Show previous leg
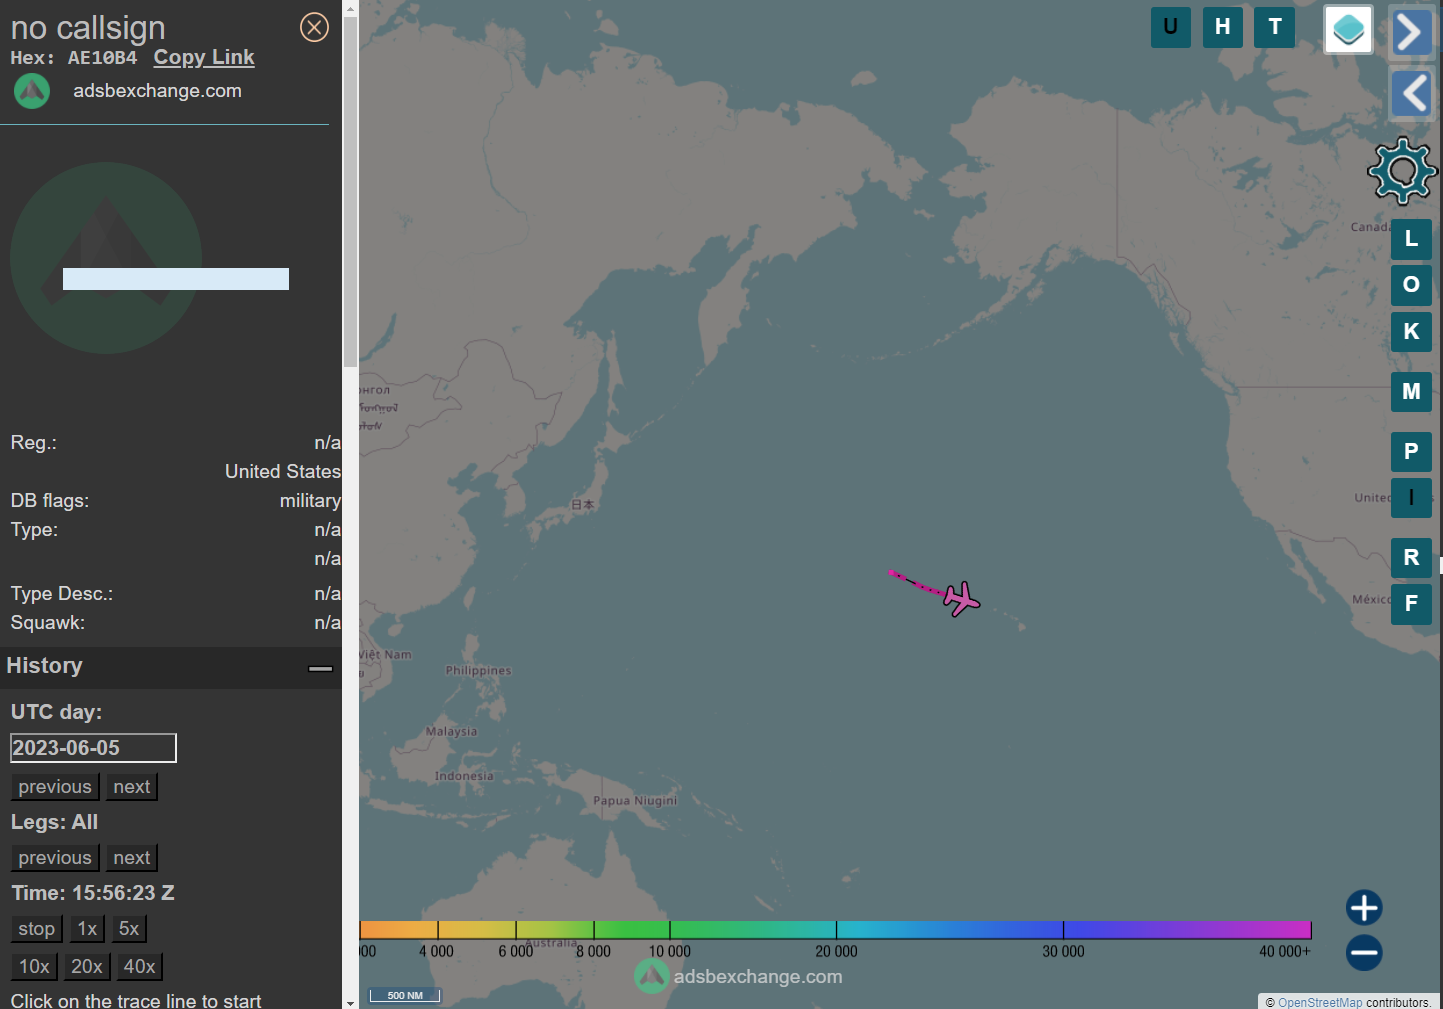Viewport: 1443px width, 1009px height. point(55,858)
